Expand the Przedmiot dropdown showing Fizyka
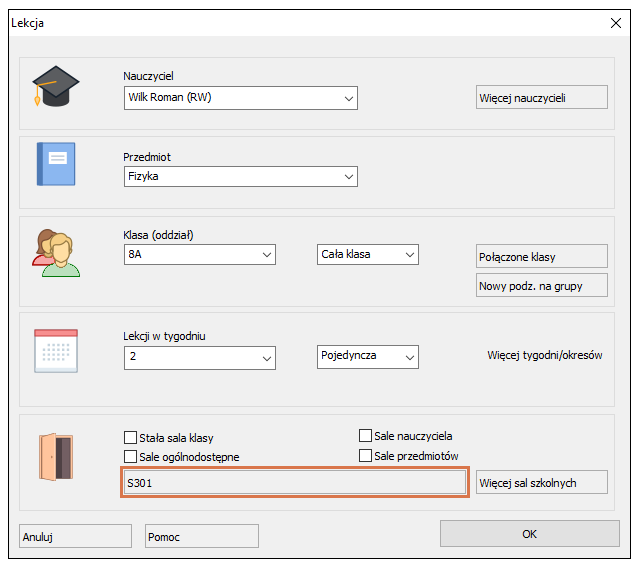The image size is (639, 567). click(x=240, y=177)
